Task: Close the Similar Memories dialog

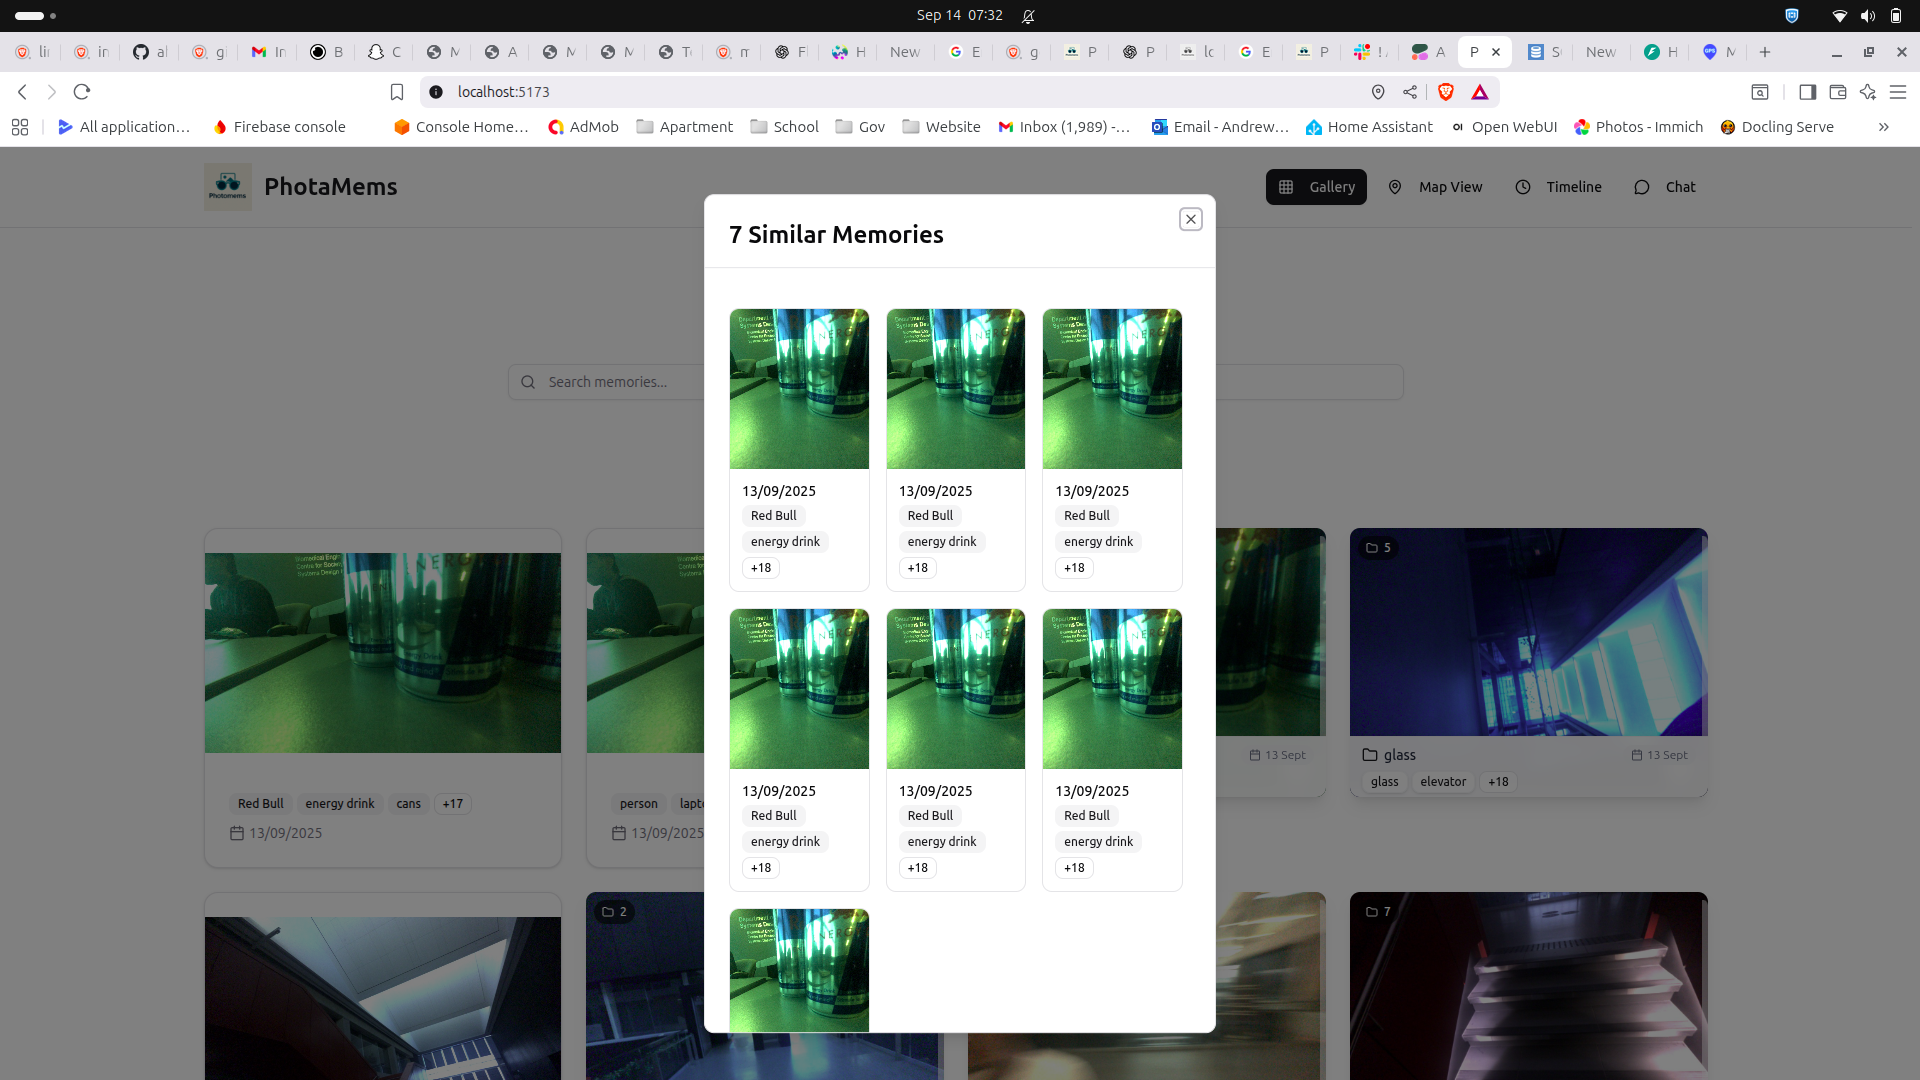Action: tap(1190, 219)
